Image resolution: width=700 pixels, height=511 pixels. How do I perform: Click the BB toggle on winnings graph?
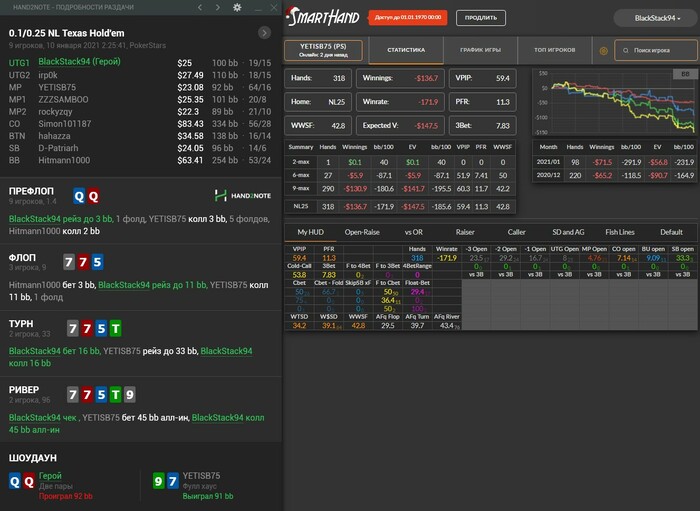point(685,74)
